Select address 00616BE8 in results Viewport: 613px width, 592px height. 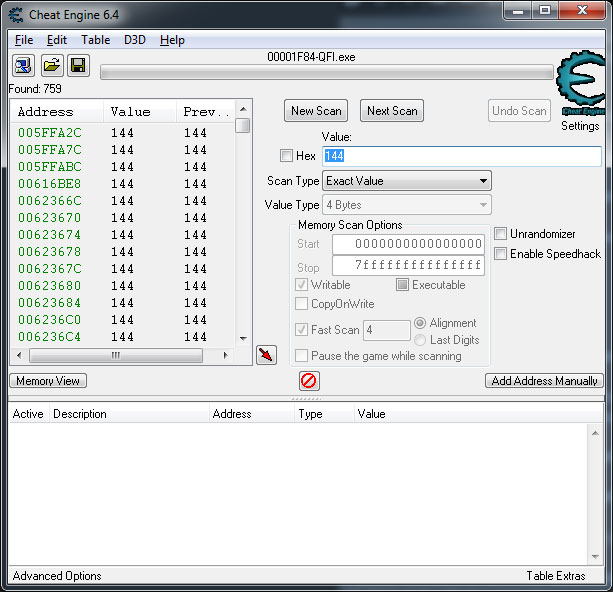[x=50, y=183]
